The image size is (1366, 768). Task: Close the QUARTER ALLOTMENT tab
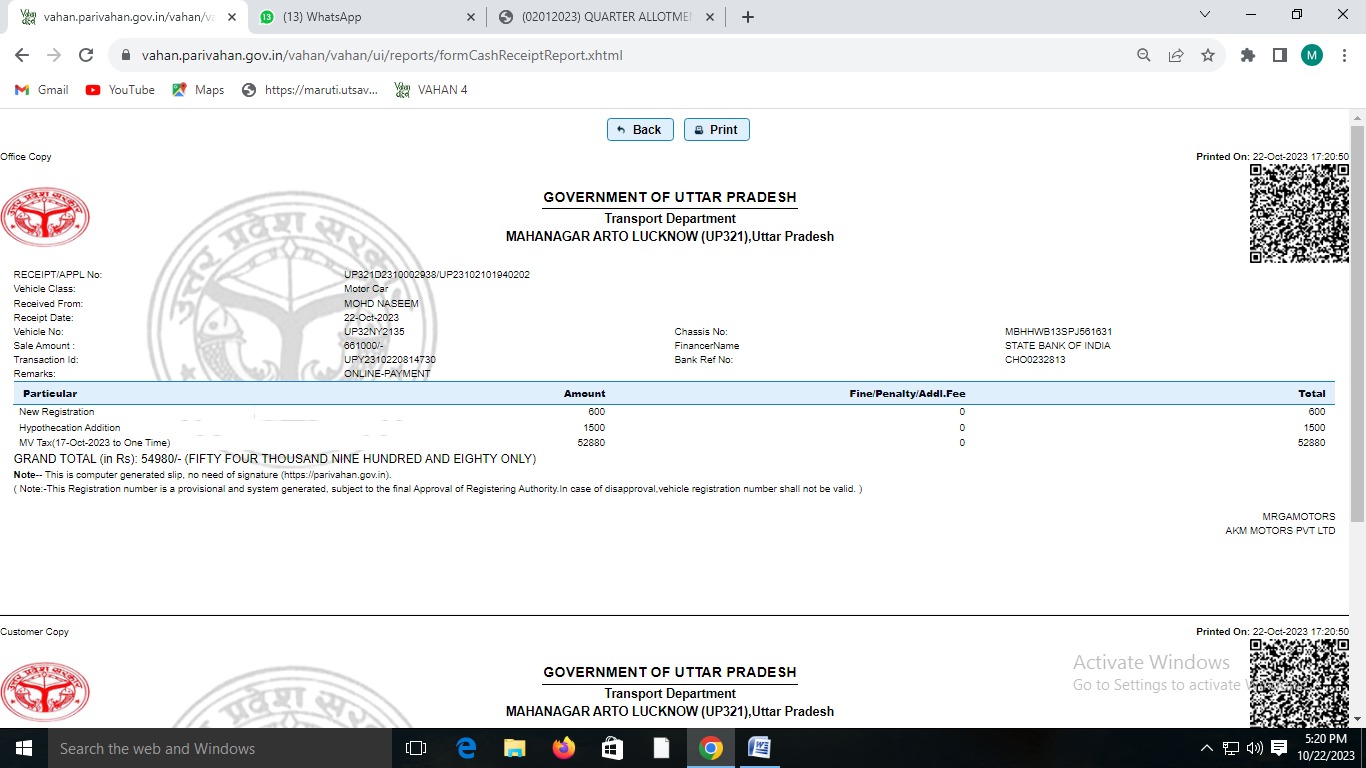(710, 17)
